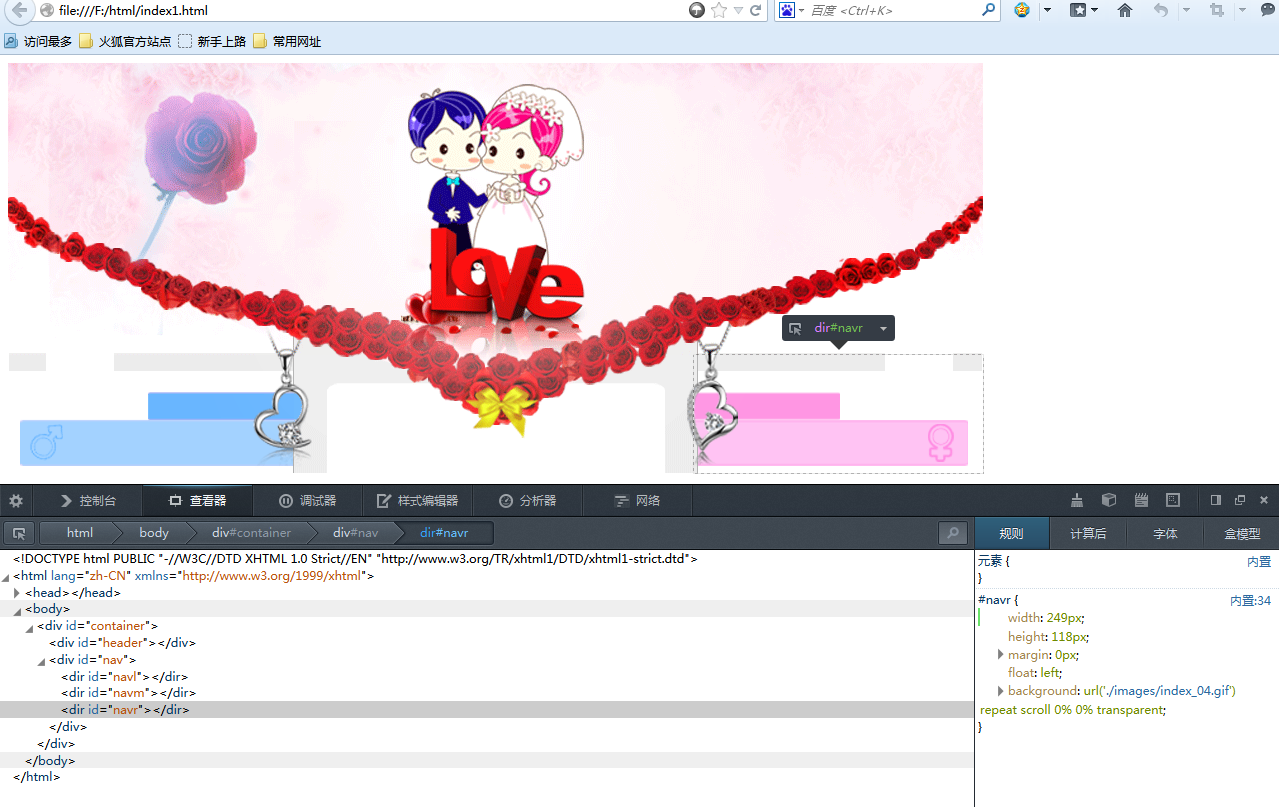Select the dir id="navl" markup row
Viewport: 1279px width, 807px height.
[x=487, y=677]
